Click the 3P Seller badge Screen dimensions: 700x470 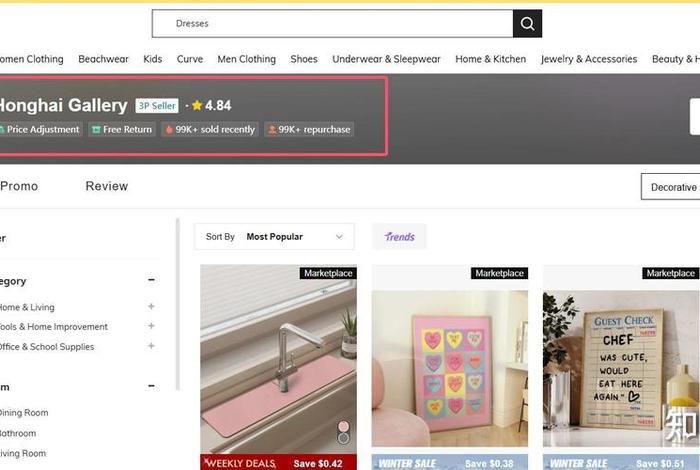coord(157,105)
